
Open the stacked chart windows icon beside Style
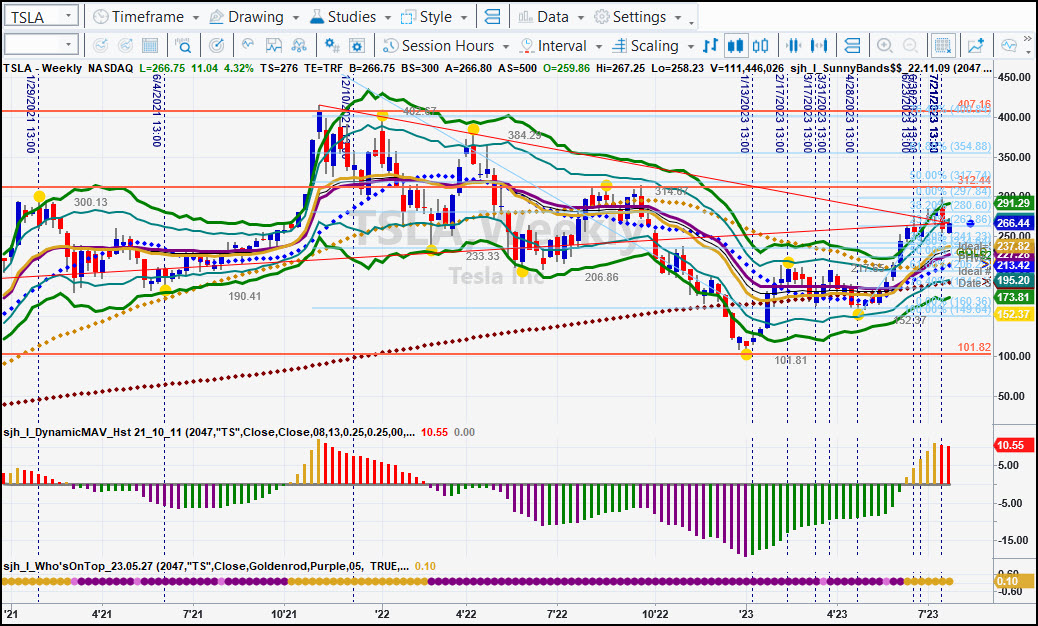pyautogui.click(x=493, y=17)
